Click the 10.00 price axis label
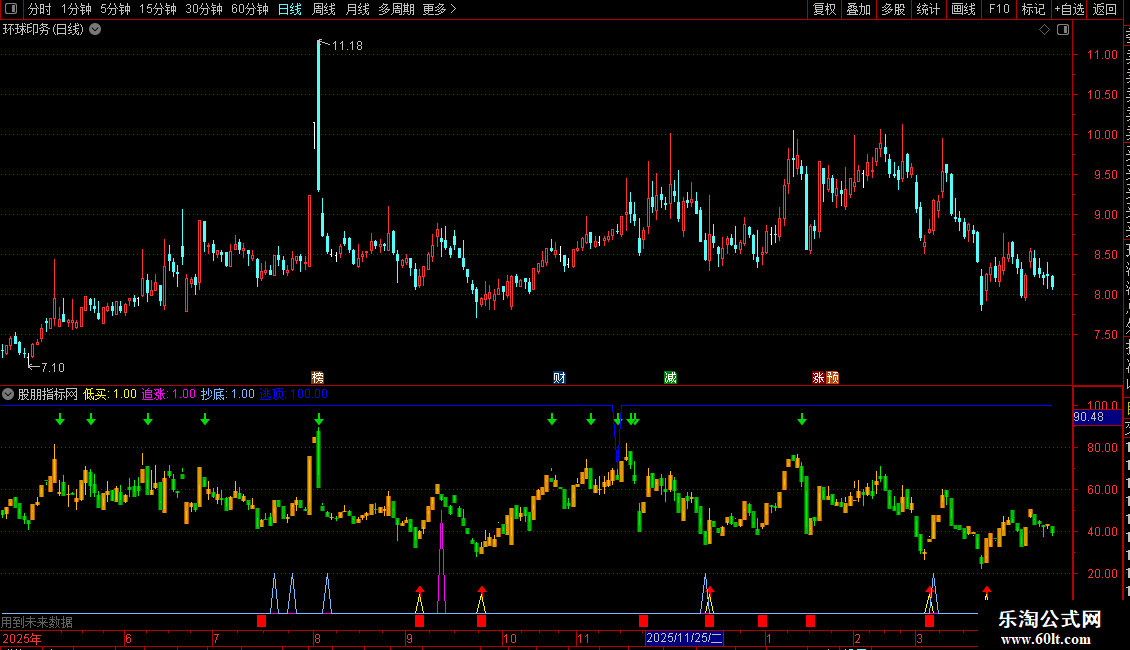 tap(1102, 135)
